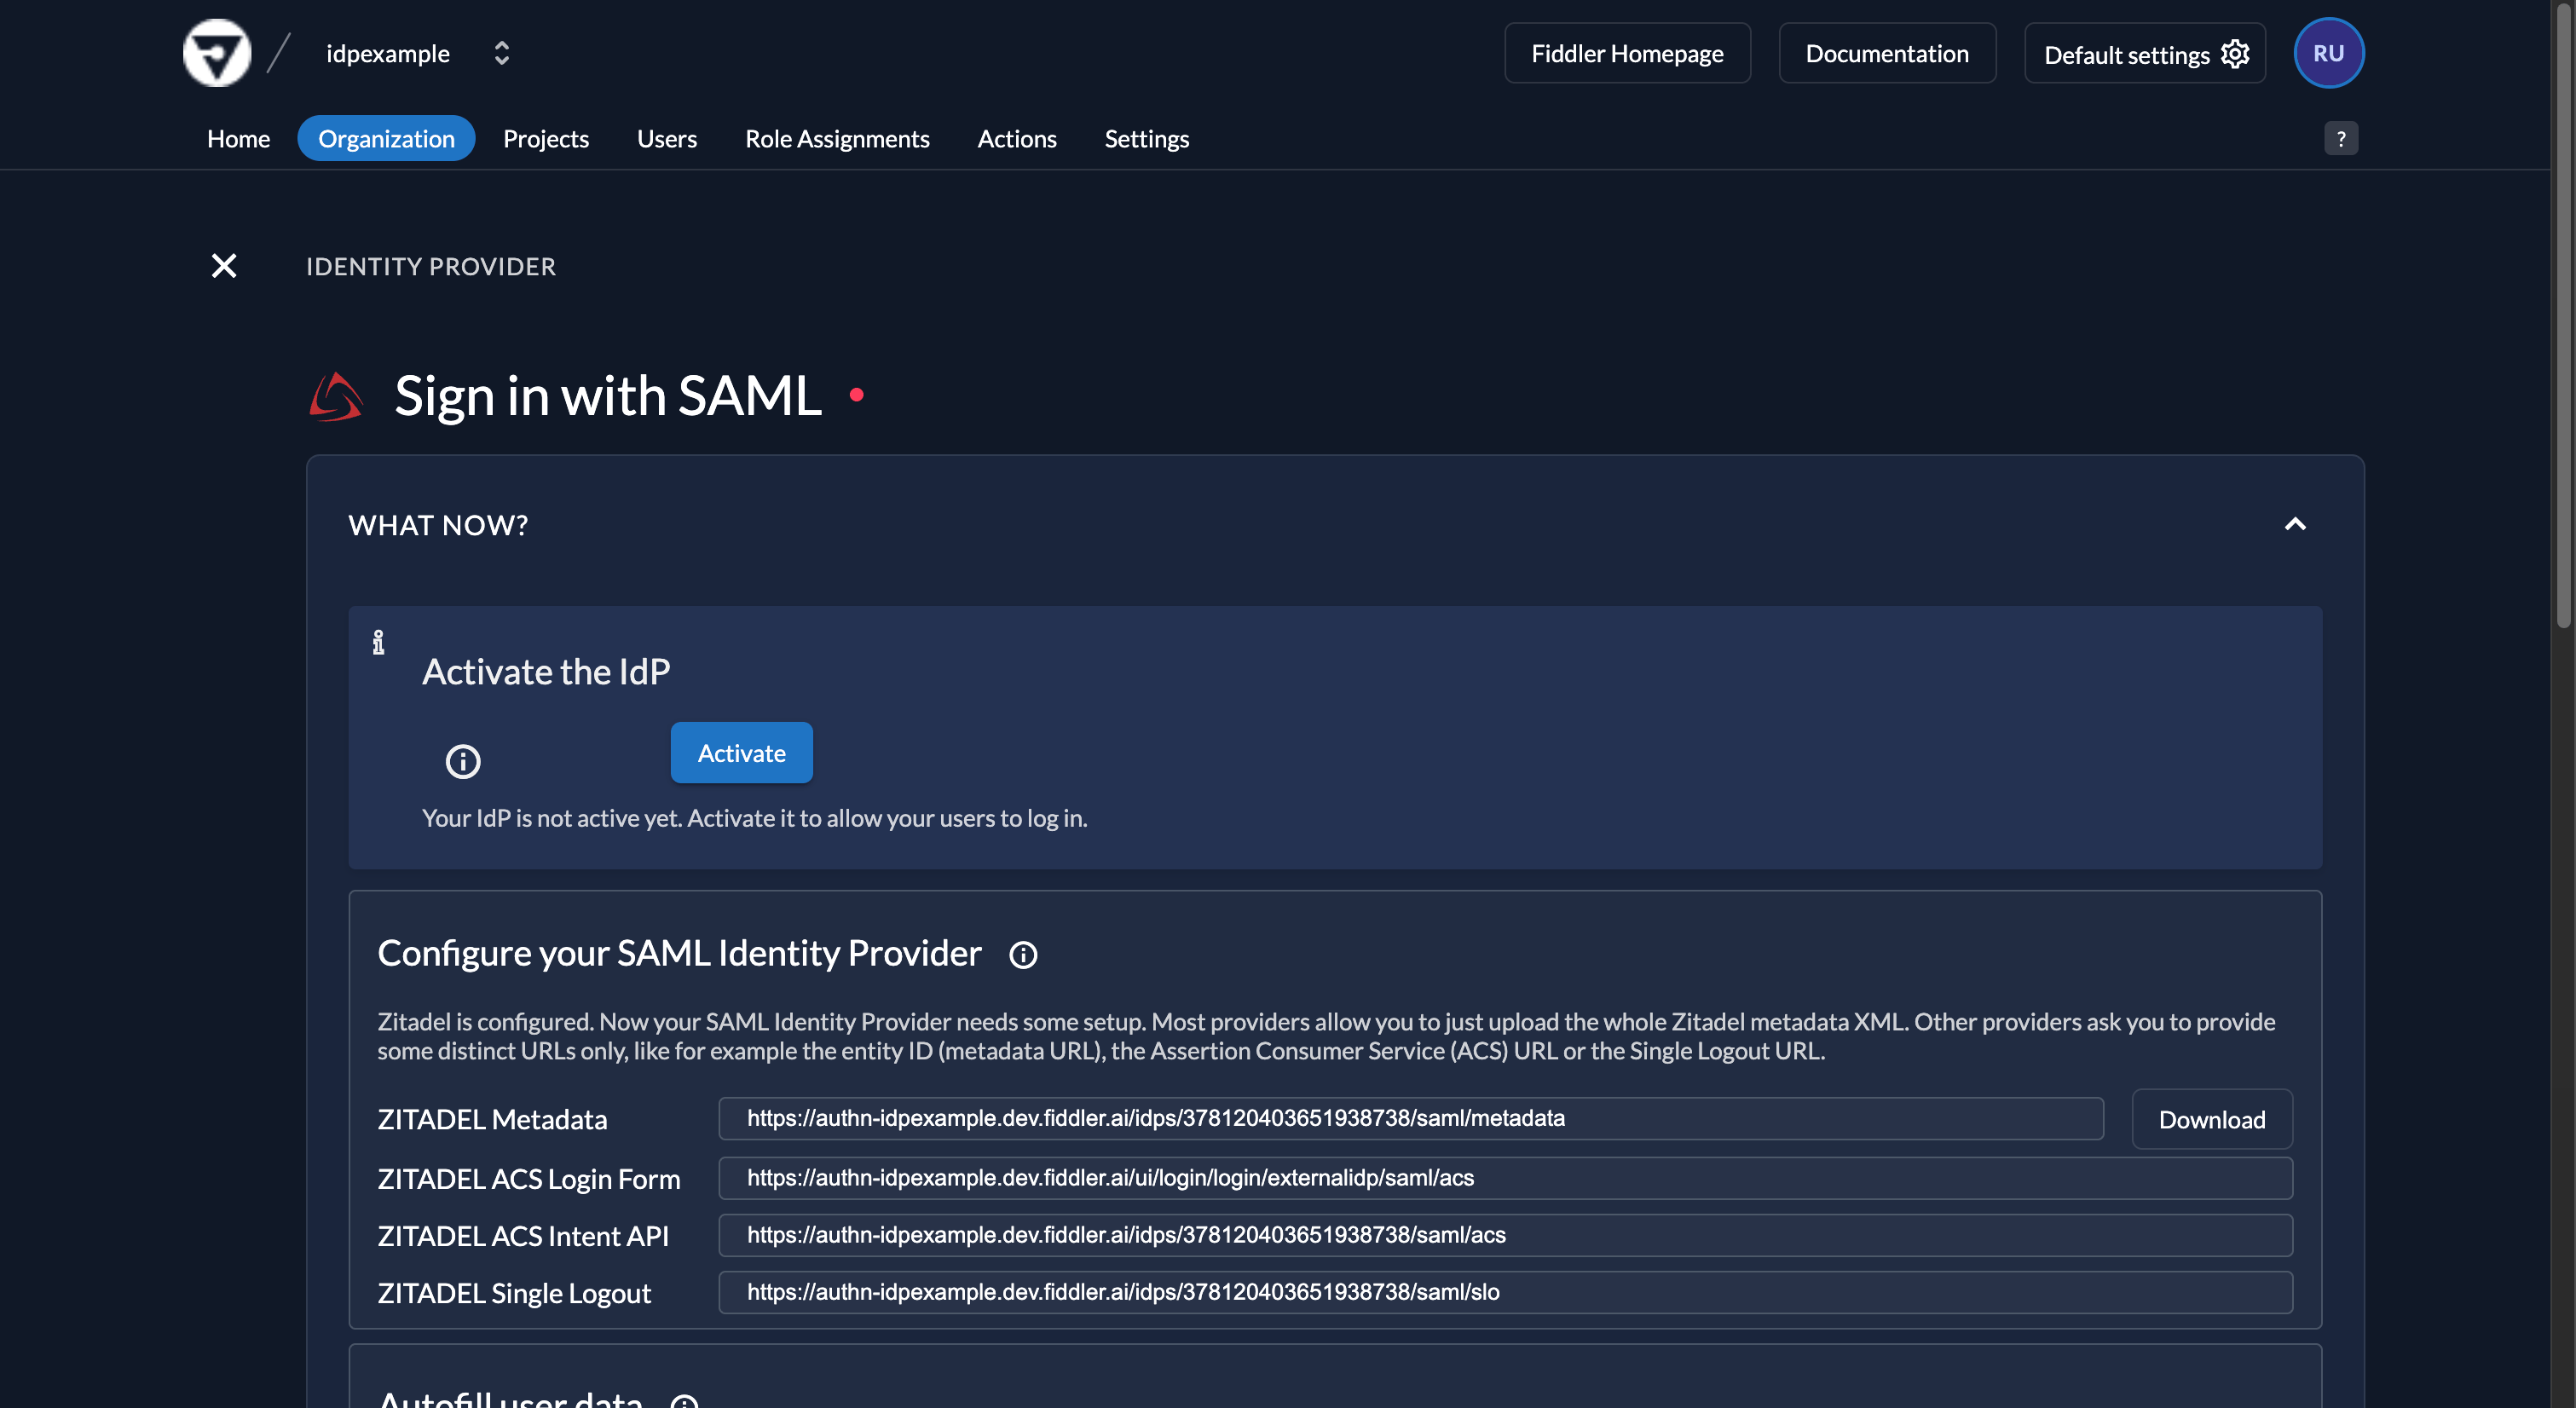Open the Users tab
Image resolution: width=2576 pixels, height=1408 pixels.
point(667,138)
